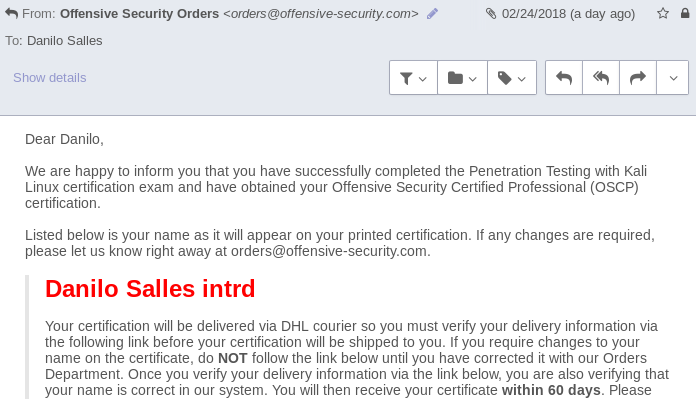Show details of the message header
This screenshot has height=399, width=696.
(x=50, y=78)
